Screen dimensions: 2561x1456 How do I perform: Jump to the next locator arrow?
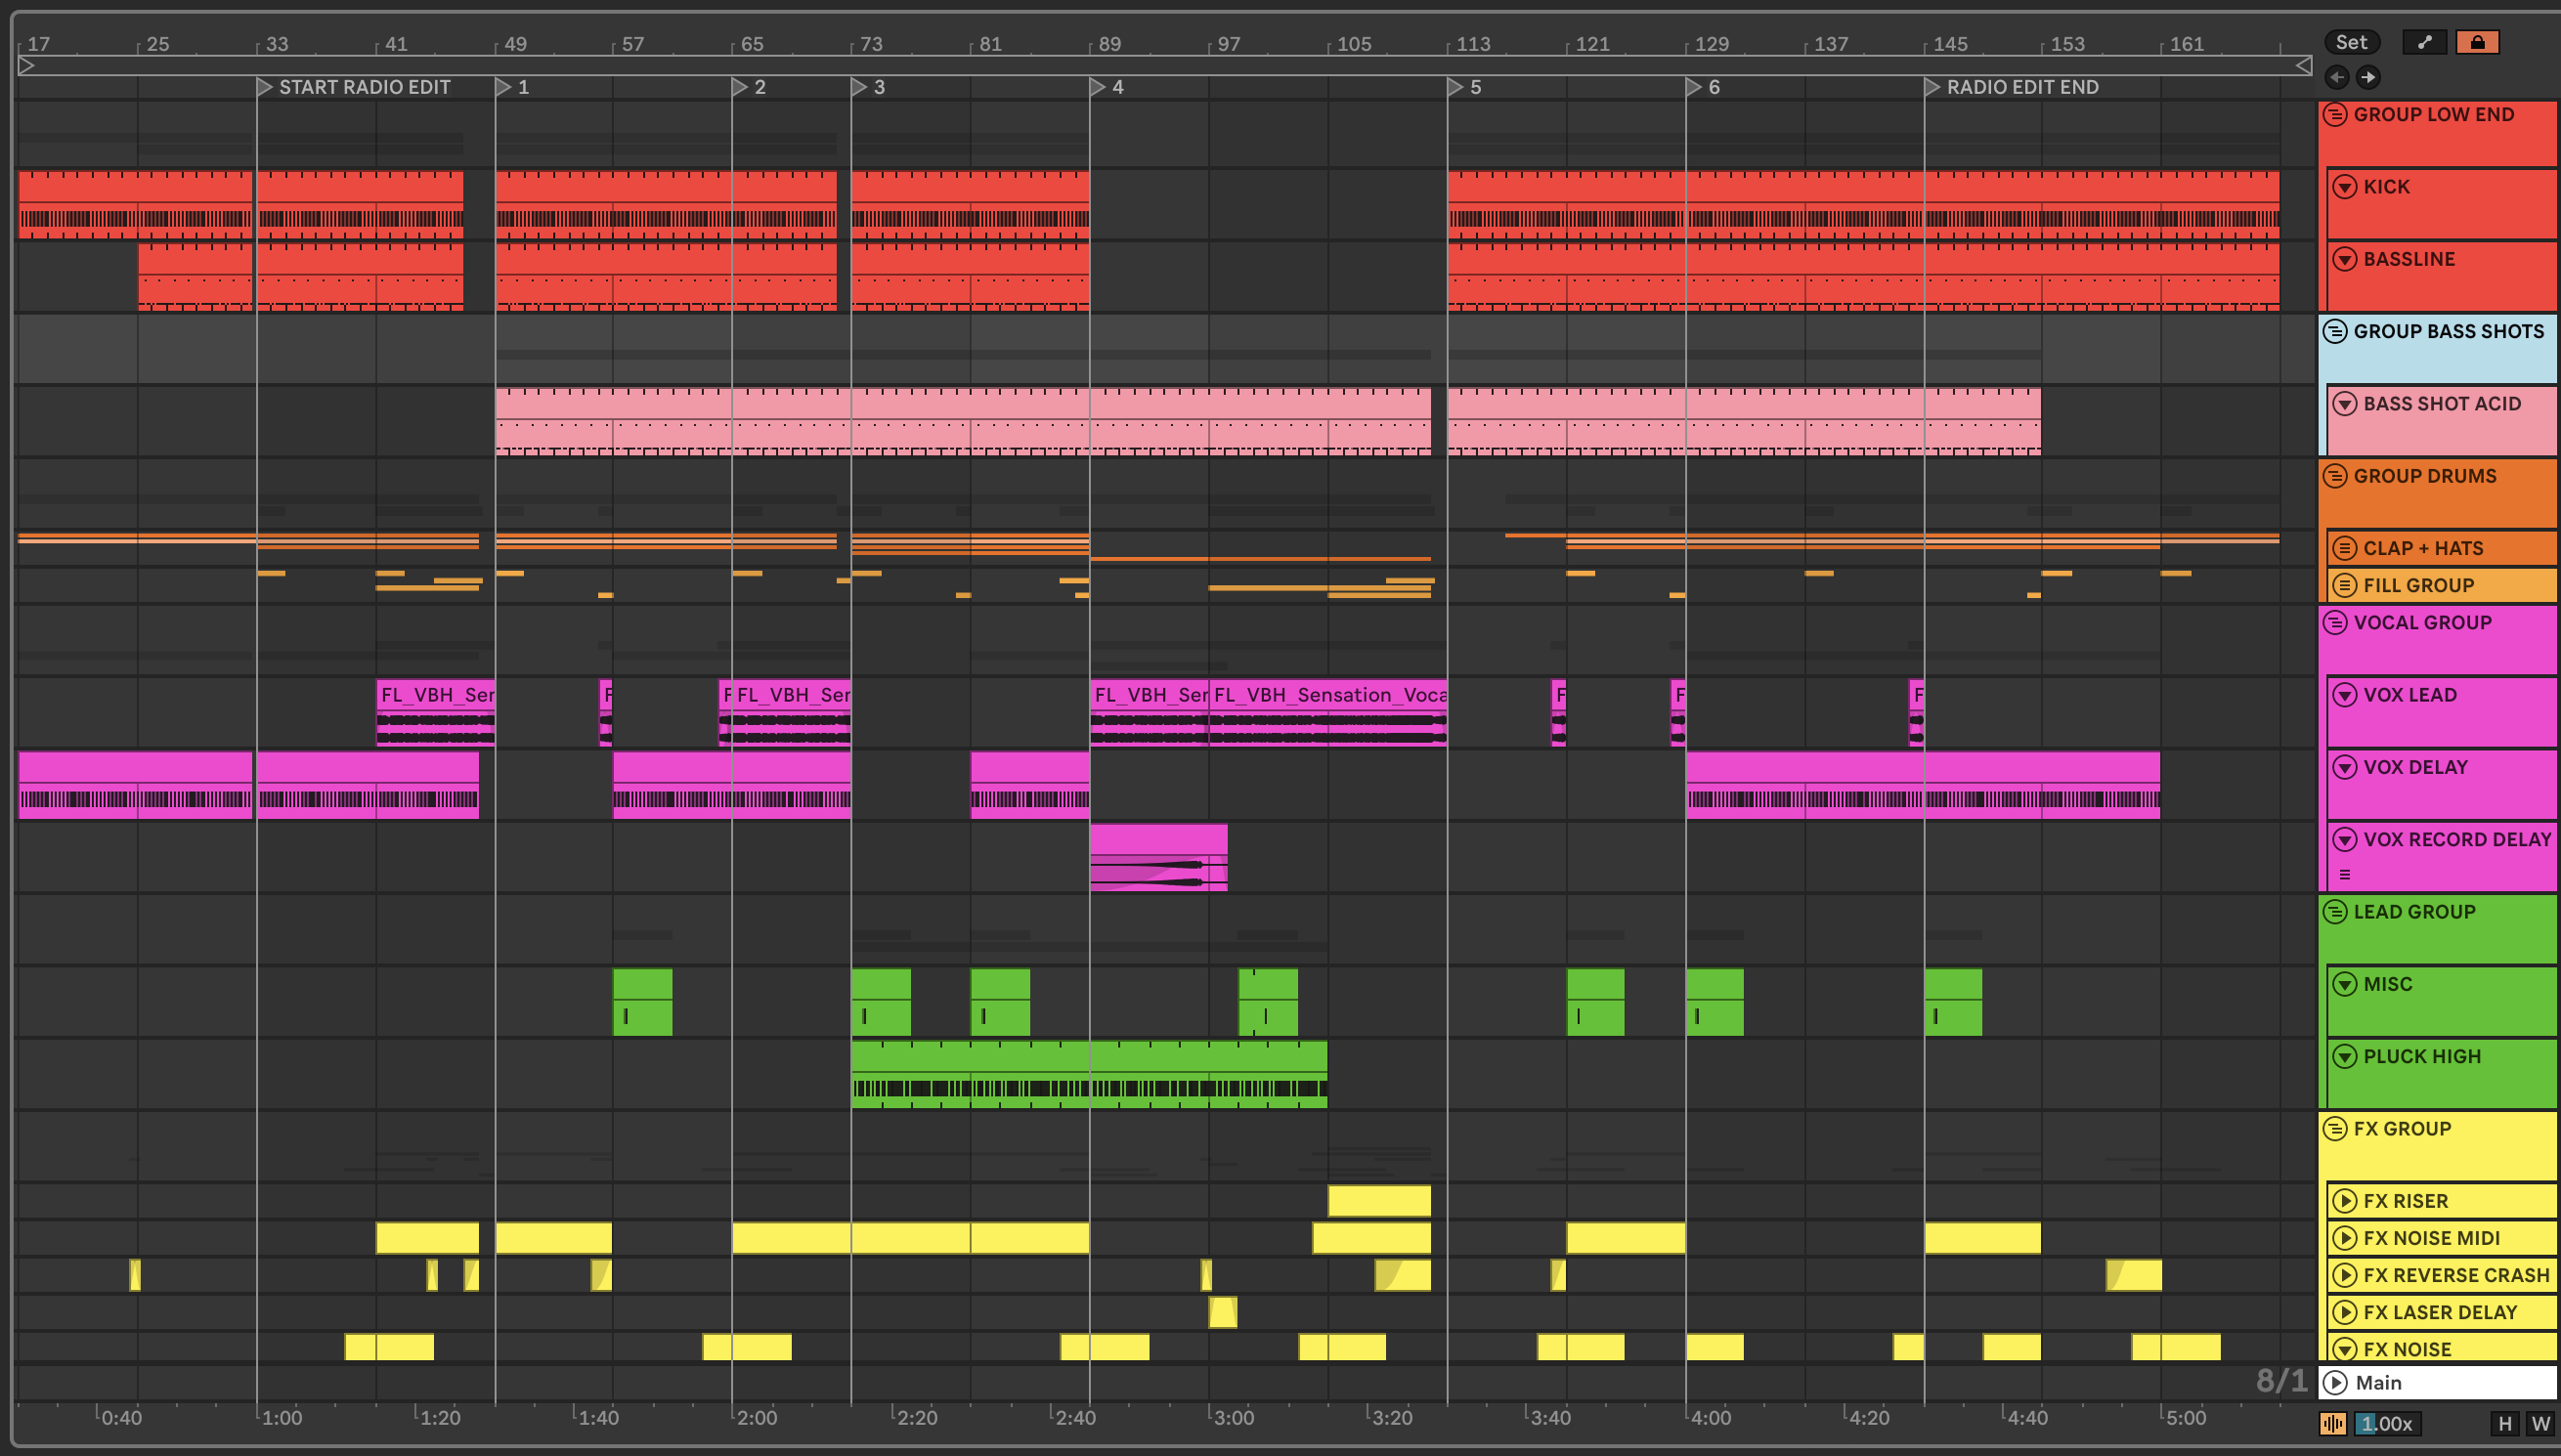pos(2368,77)
